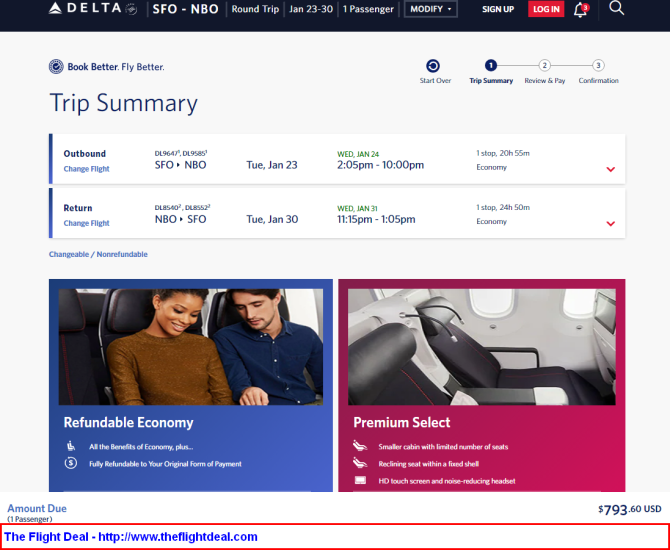Click Change Flight under Outbound

click(87, 169)
